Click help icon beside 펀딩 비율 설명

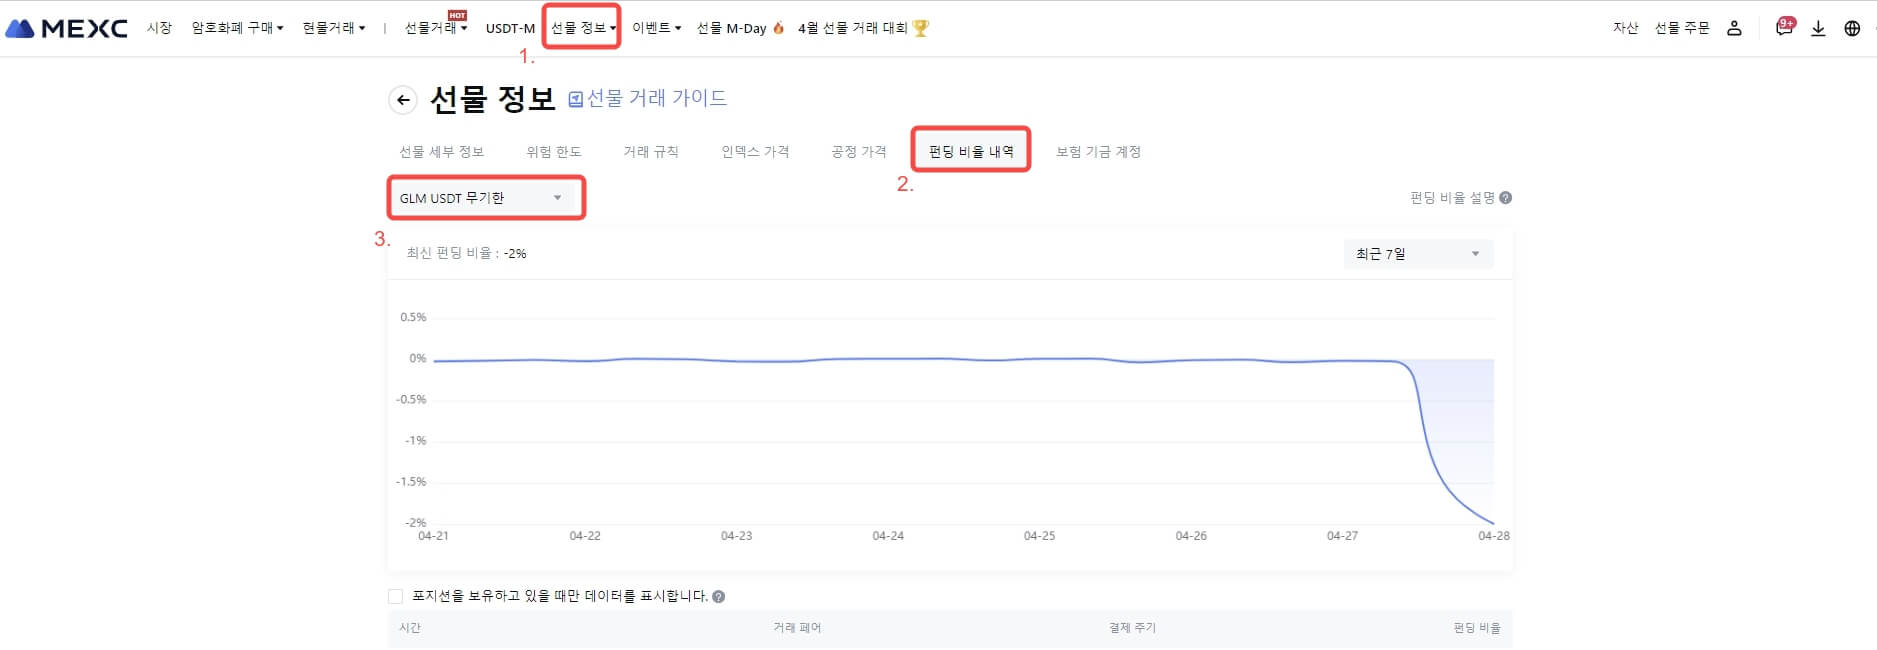pyautogui.click(x=1506, y=198)
